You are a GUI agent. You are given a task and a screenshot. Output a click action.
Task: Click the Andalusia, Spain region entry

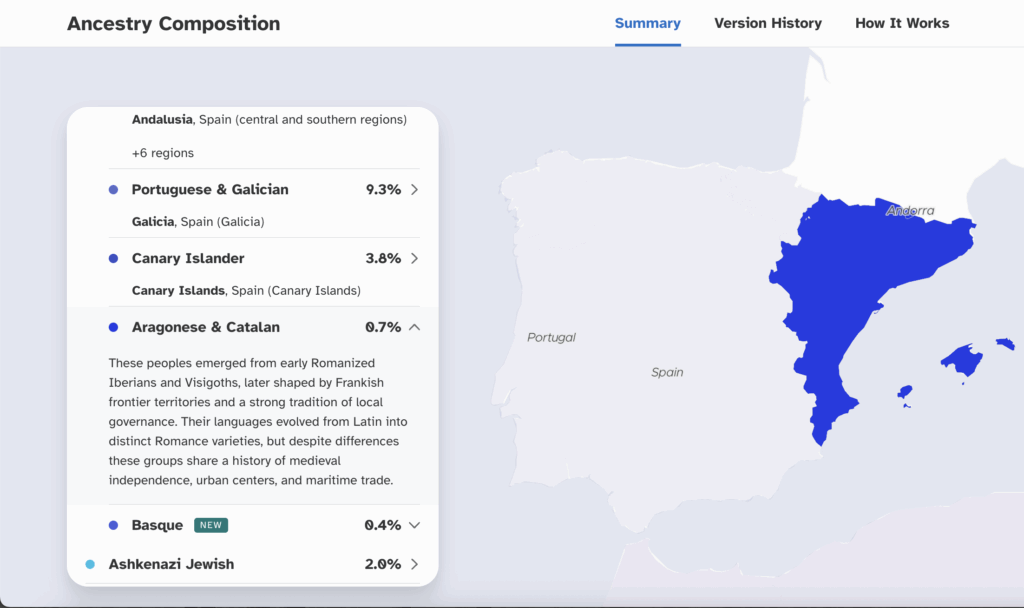click(x=269, y=119)
